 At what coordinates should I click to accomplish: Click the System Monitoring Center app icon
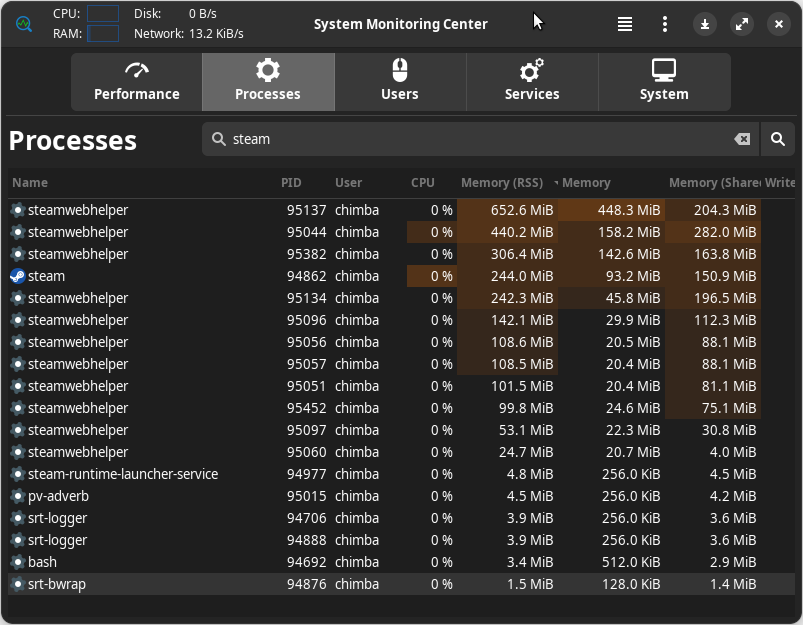click(x=24, y=24)
